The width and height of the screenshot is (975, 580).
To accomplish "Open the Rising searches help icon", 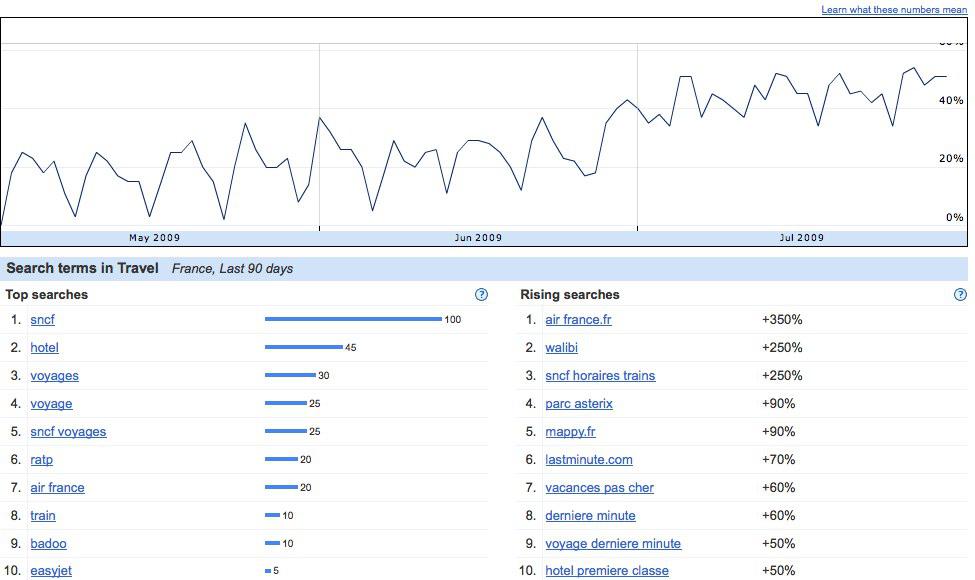I will point(960,295).
